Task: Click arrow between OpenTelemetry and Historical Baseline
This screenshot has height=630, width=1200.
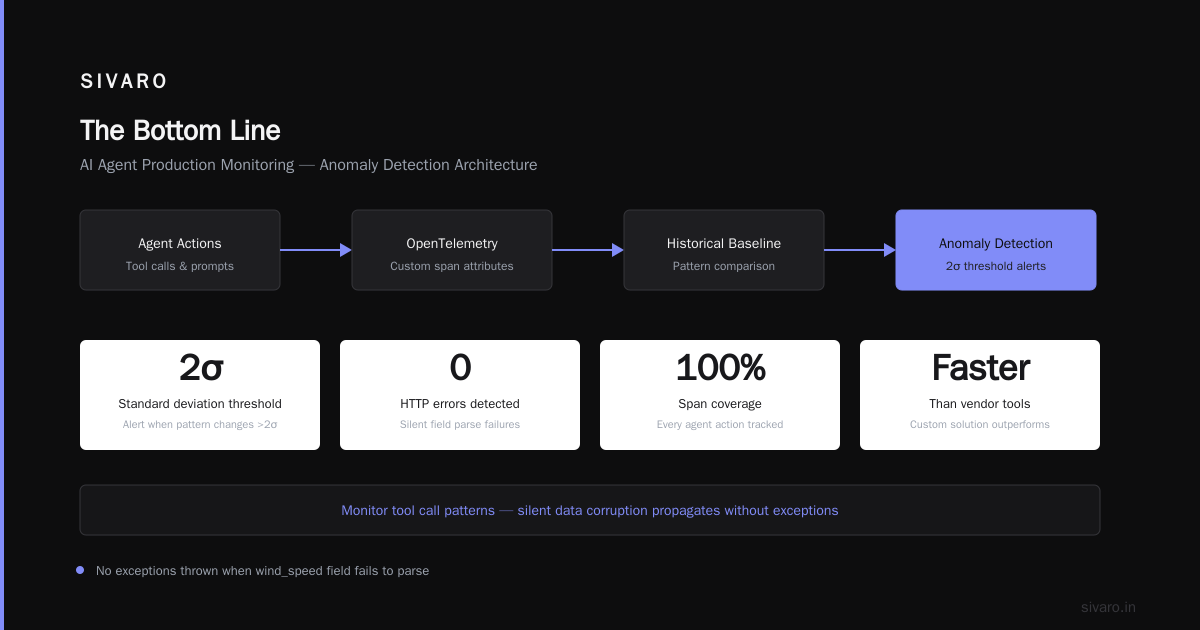Action: pyautogui.click(x=588, y=250)
